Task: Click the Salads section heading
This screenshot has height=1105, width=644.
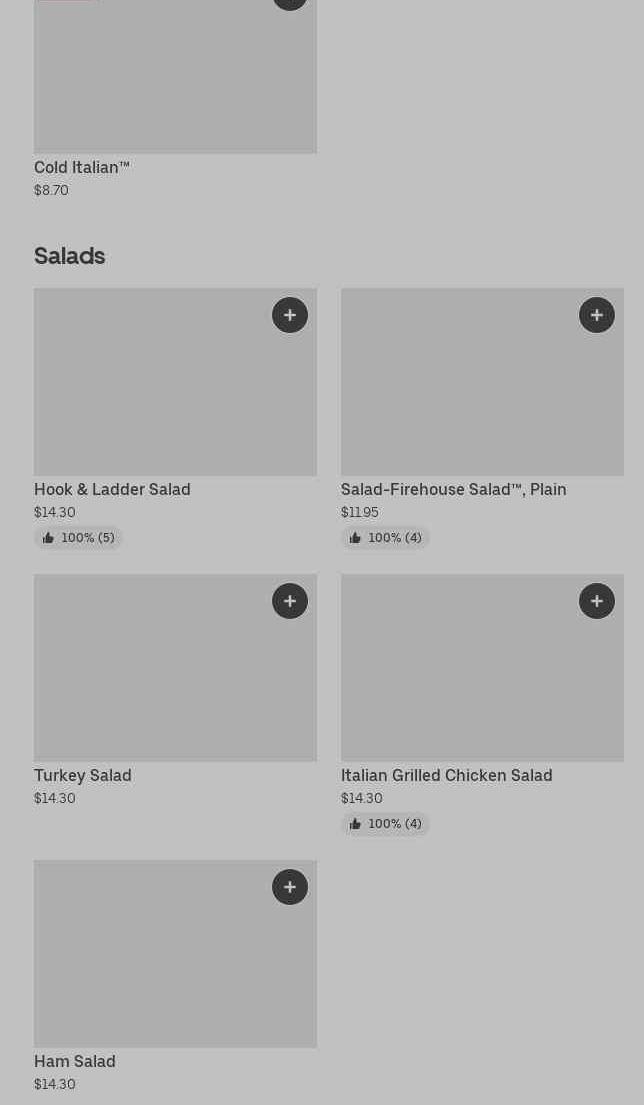Action: pos(70,256)
